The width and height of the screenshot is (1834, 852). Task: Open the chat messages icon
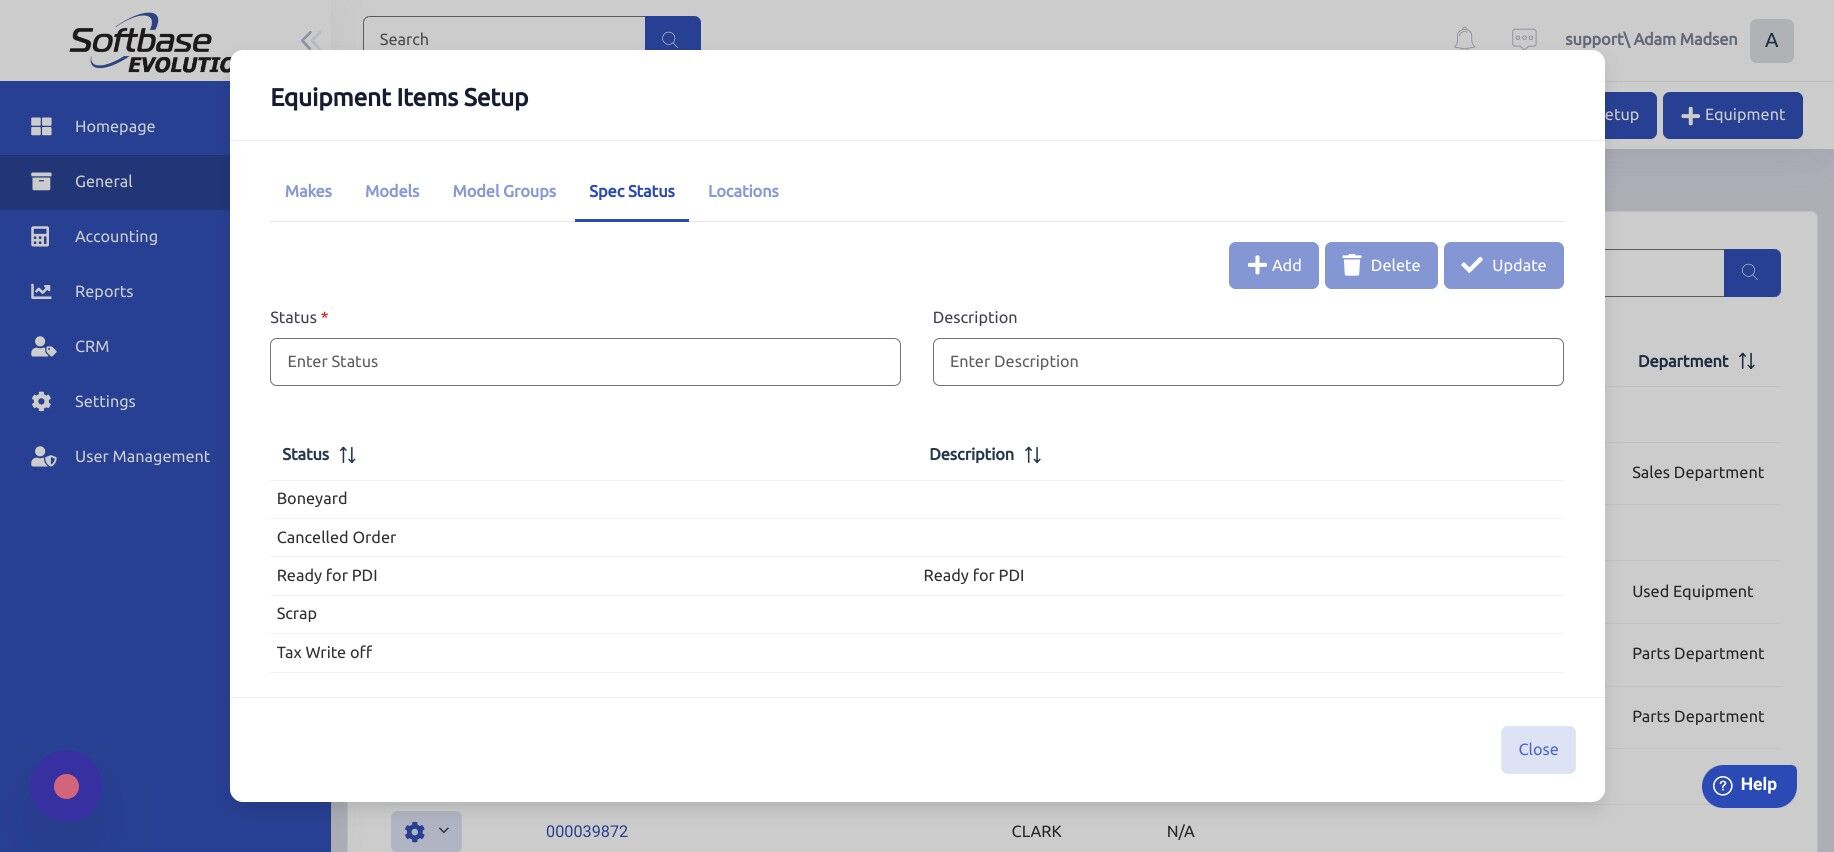(1524, 39)
